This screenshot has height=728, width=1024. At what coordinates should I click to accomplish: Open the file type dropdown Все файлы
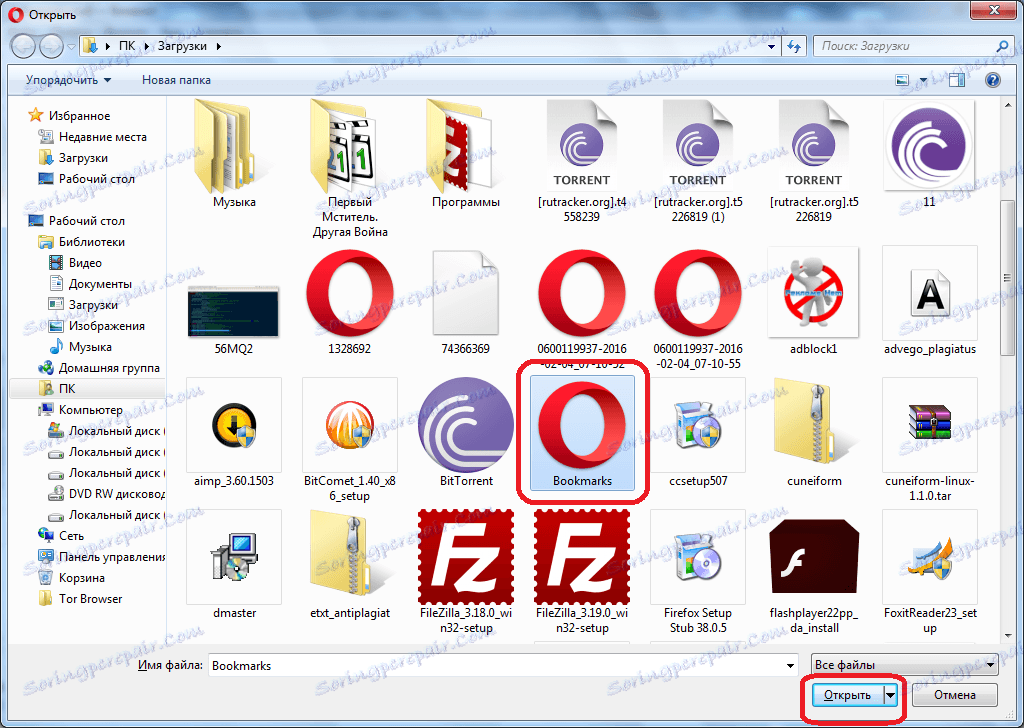point(904,665)
